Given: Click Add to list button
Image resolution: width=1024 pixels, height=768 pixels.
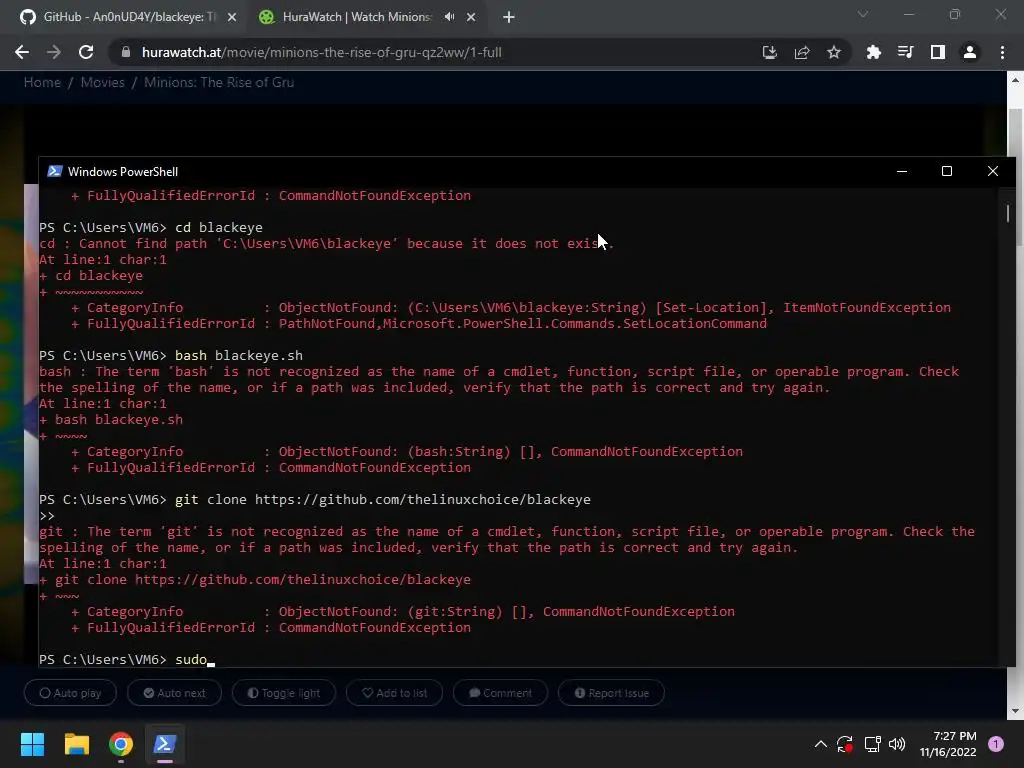Looking at the screenshot, I should click(x=394, y=693).
